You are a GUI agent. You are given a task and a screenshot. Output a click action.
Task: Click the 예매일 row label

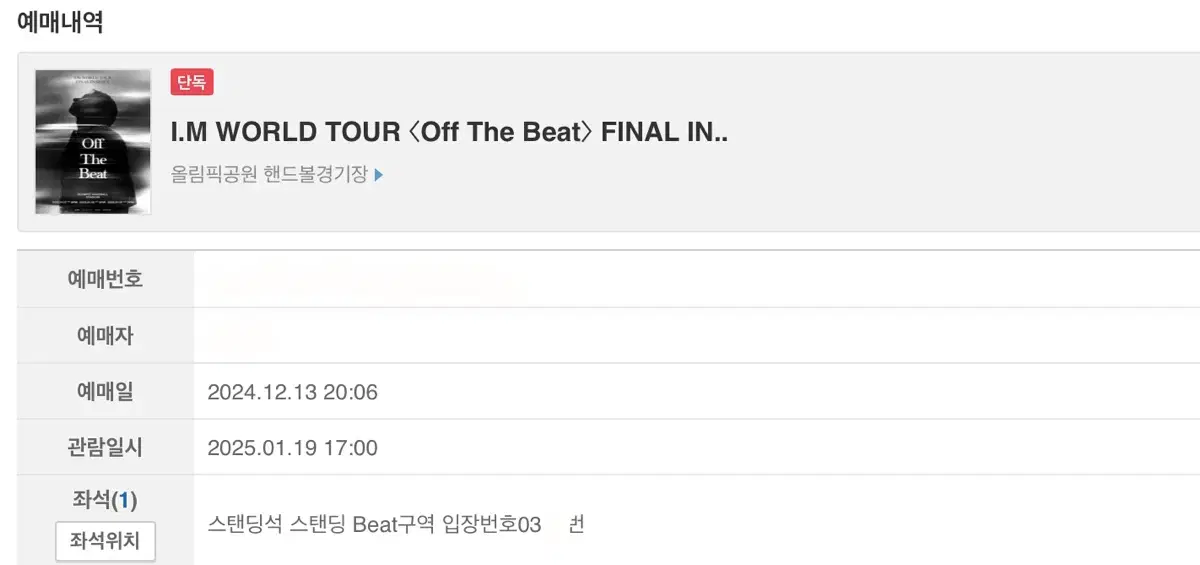click(105, 392)
